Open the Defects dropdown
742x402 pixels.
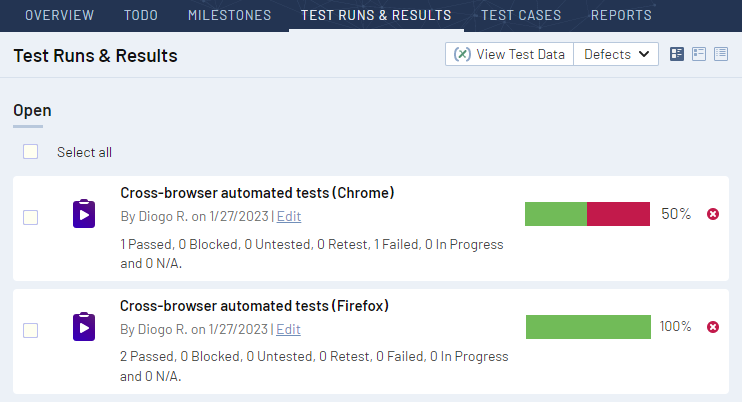(616, 54)
